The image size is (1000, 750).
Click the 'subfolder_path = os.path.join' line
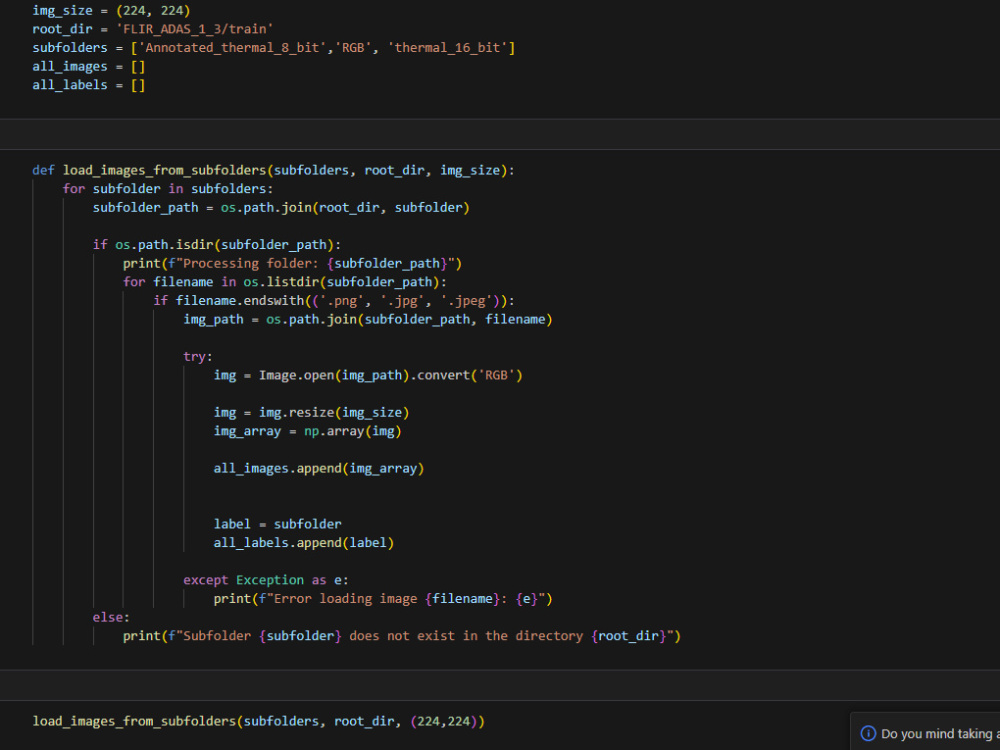pos(281,207)
